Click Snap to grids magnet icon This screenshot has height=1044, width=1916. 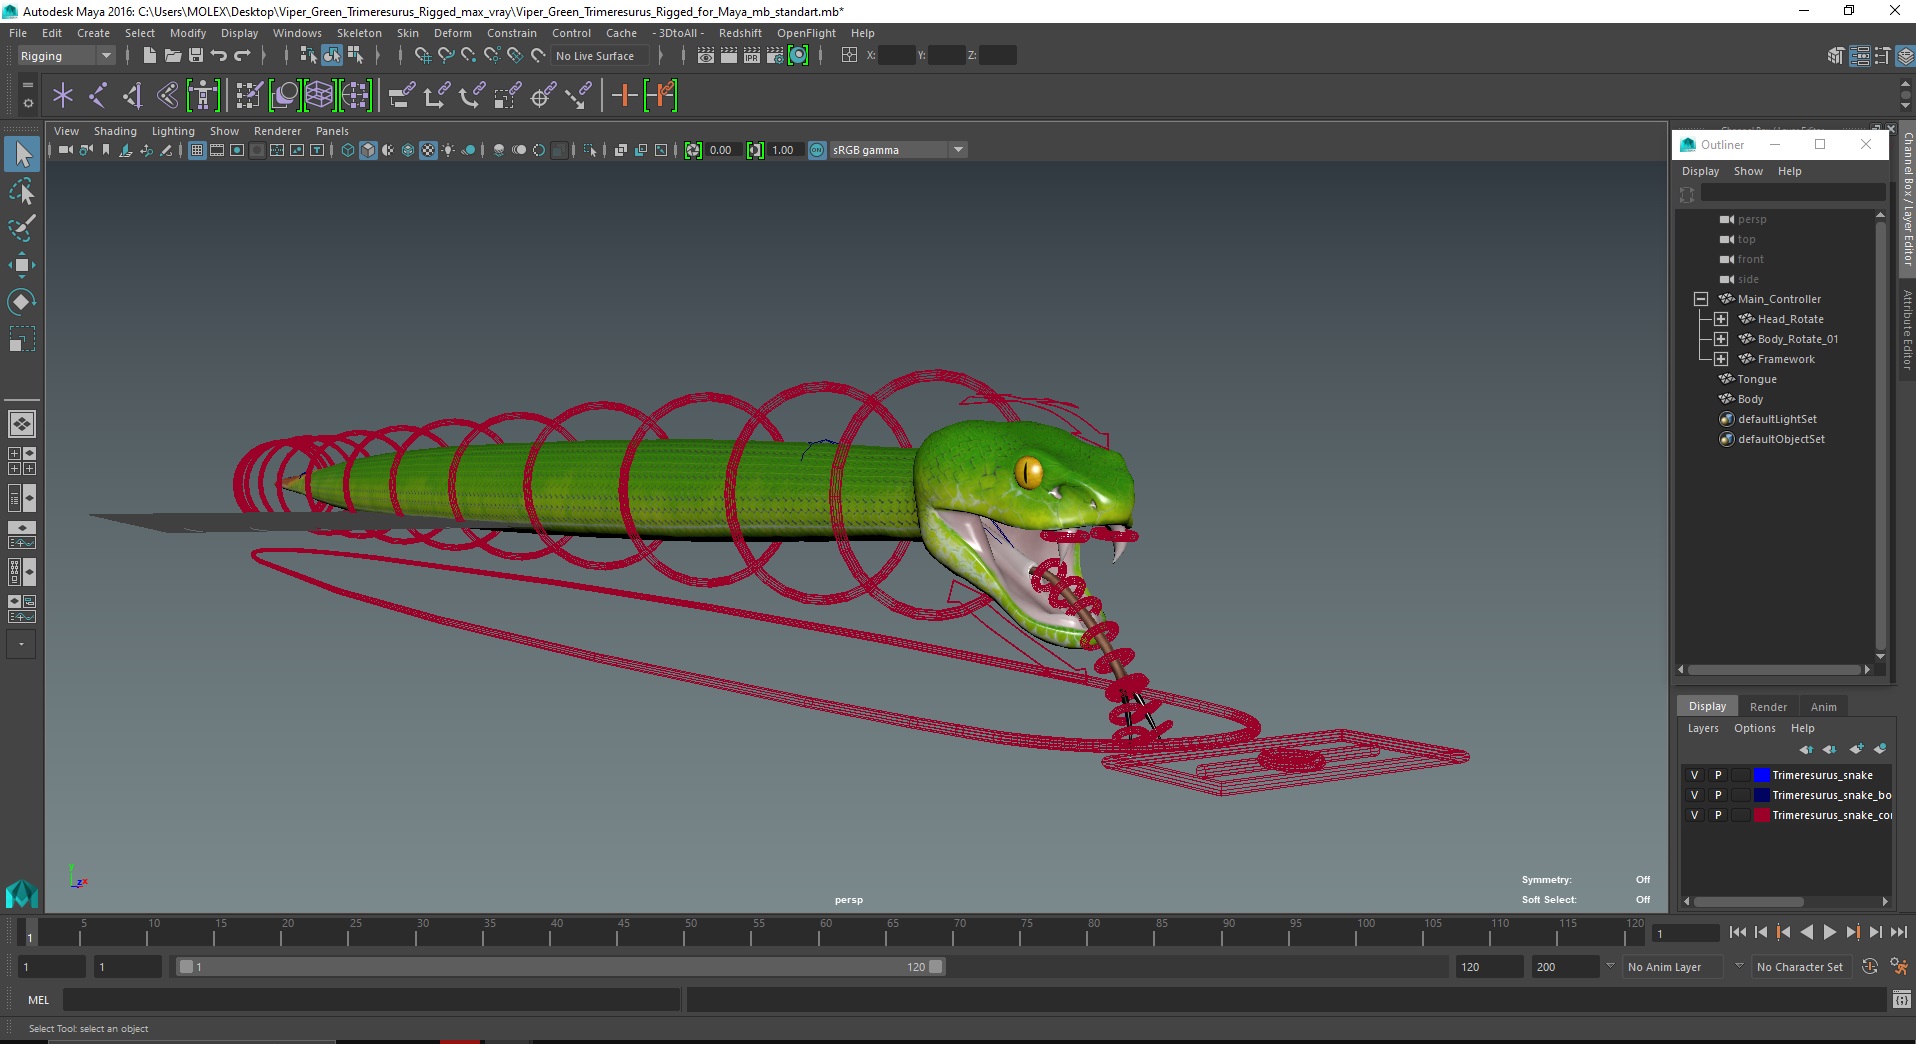tap(423, 56)
